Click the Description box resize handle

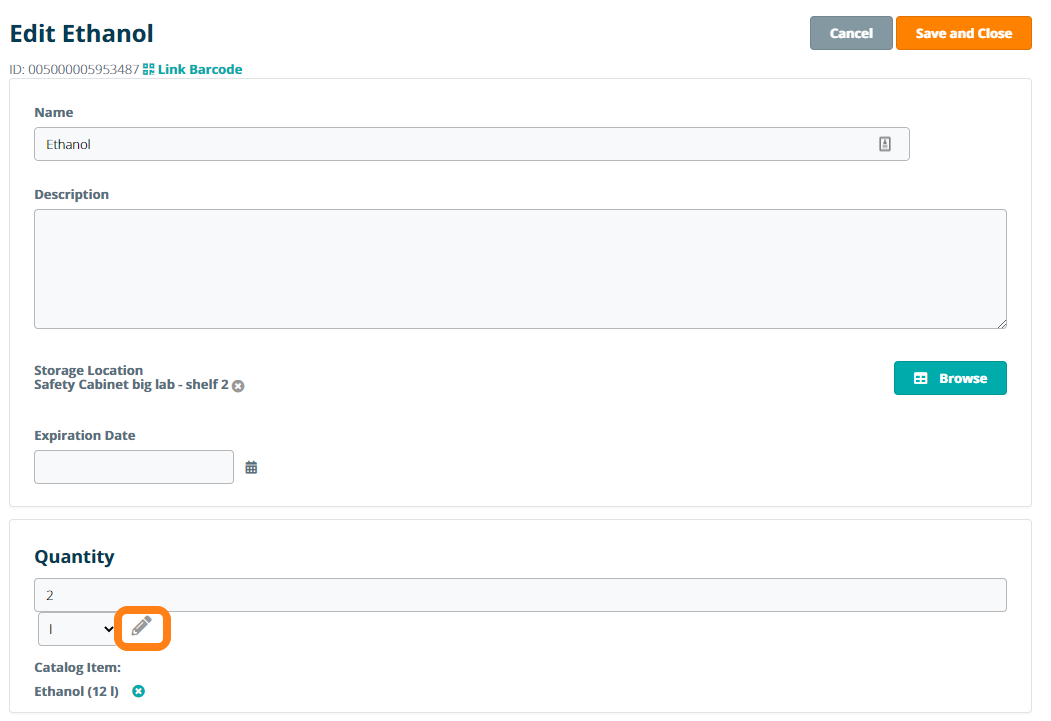coord(1000,322)
